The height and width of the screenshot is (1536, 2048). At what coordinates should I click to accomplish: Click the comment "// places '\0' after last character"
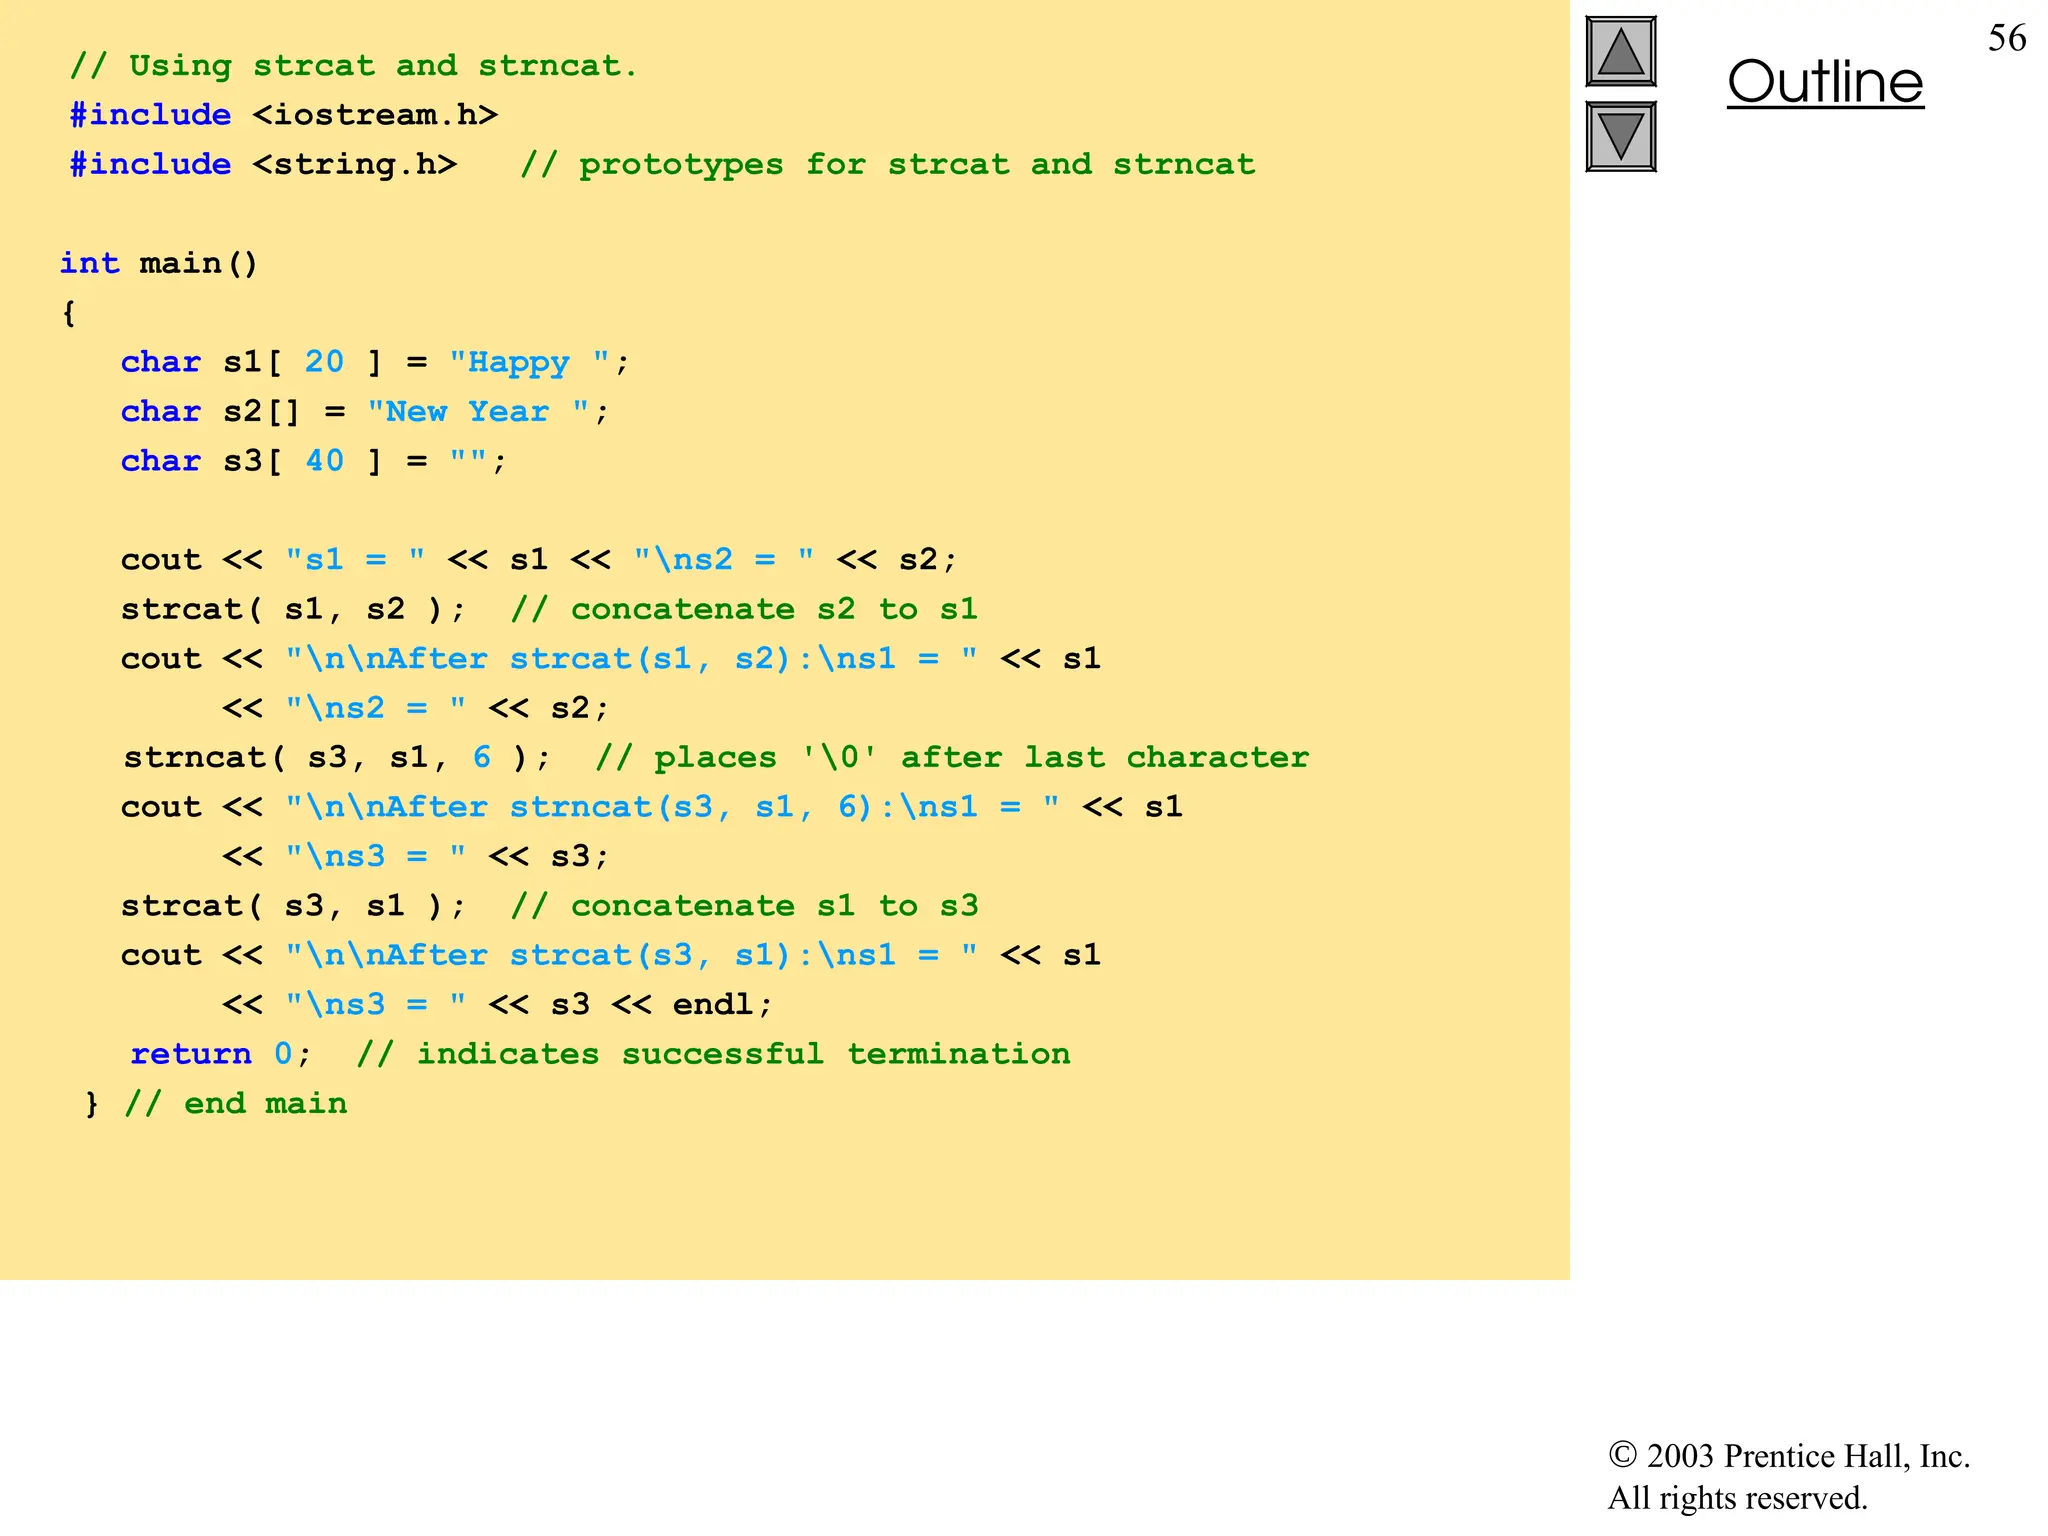click(x=952, y=758)
